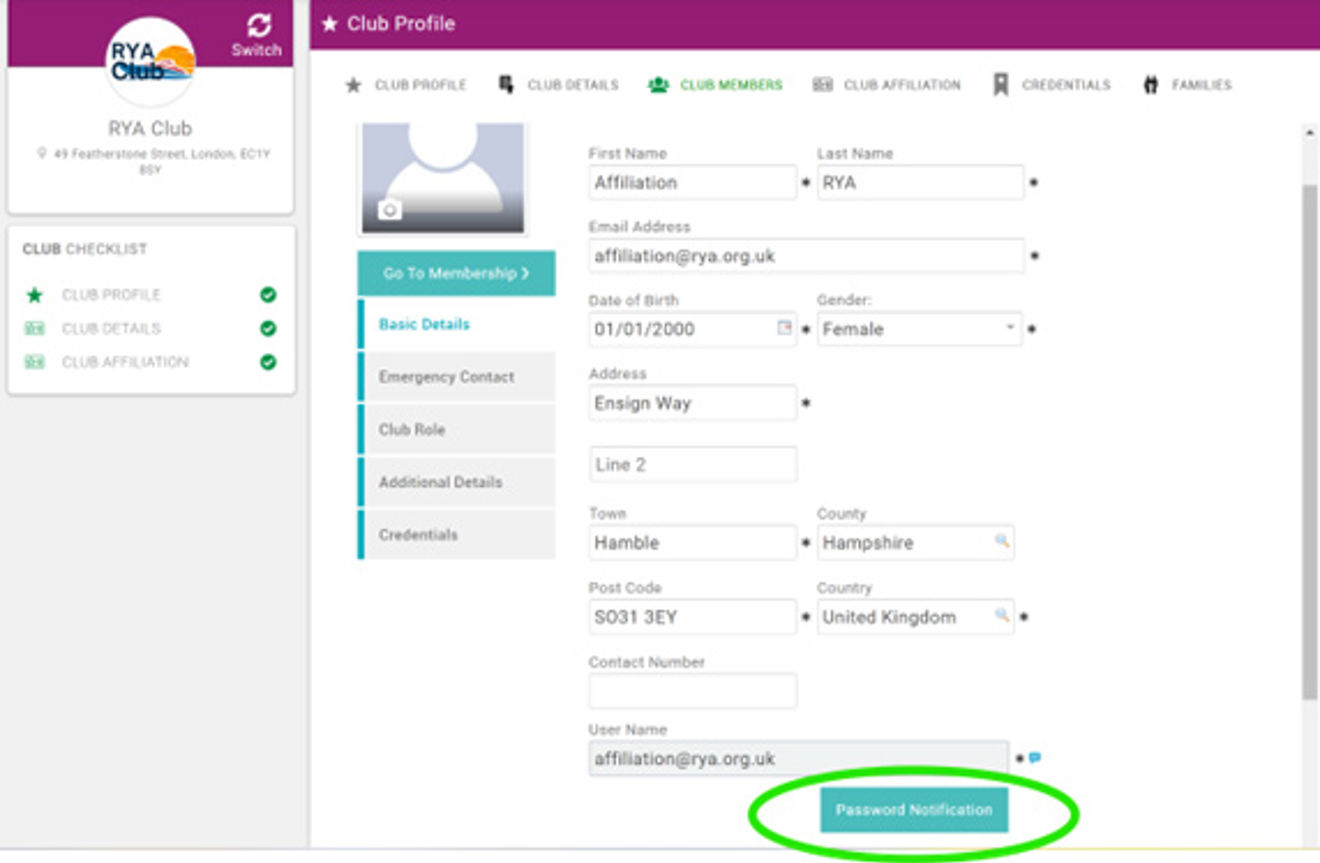1320x863 pixels.
Task: Click the Go To Membership button
Action: pos(456,273)
